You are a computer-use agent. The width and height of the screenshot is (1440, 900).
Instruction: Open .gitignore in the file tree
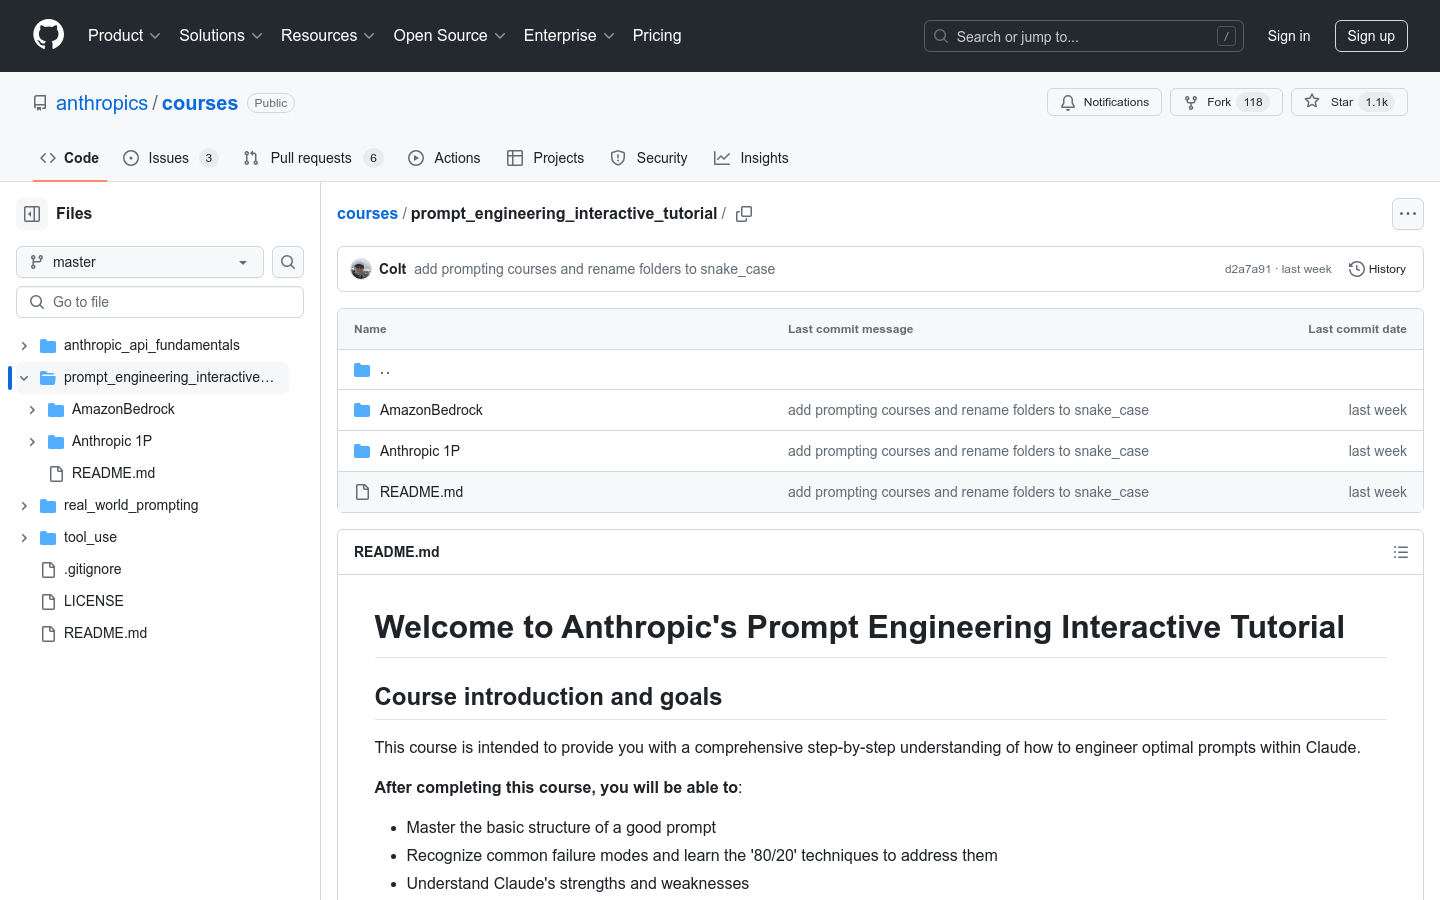(92, 569)
